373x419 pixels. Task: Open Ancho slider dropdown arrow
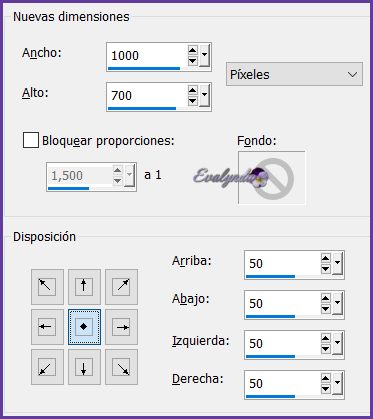pyautogui.click(x=204, y=56)
